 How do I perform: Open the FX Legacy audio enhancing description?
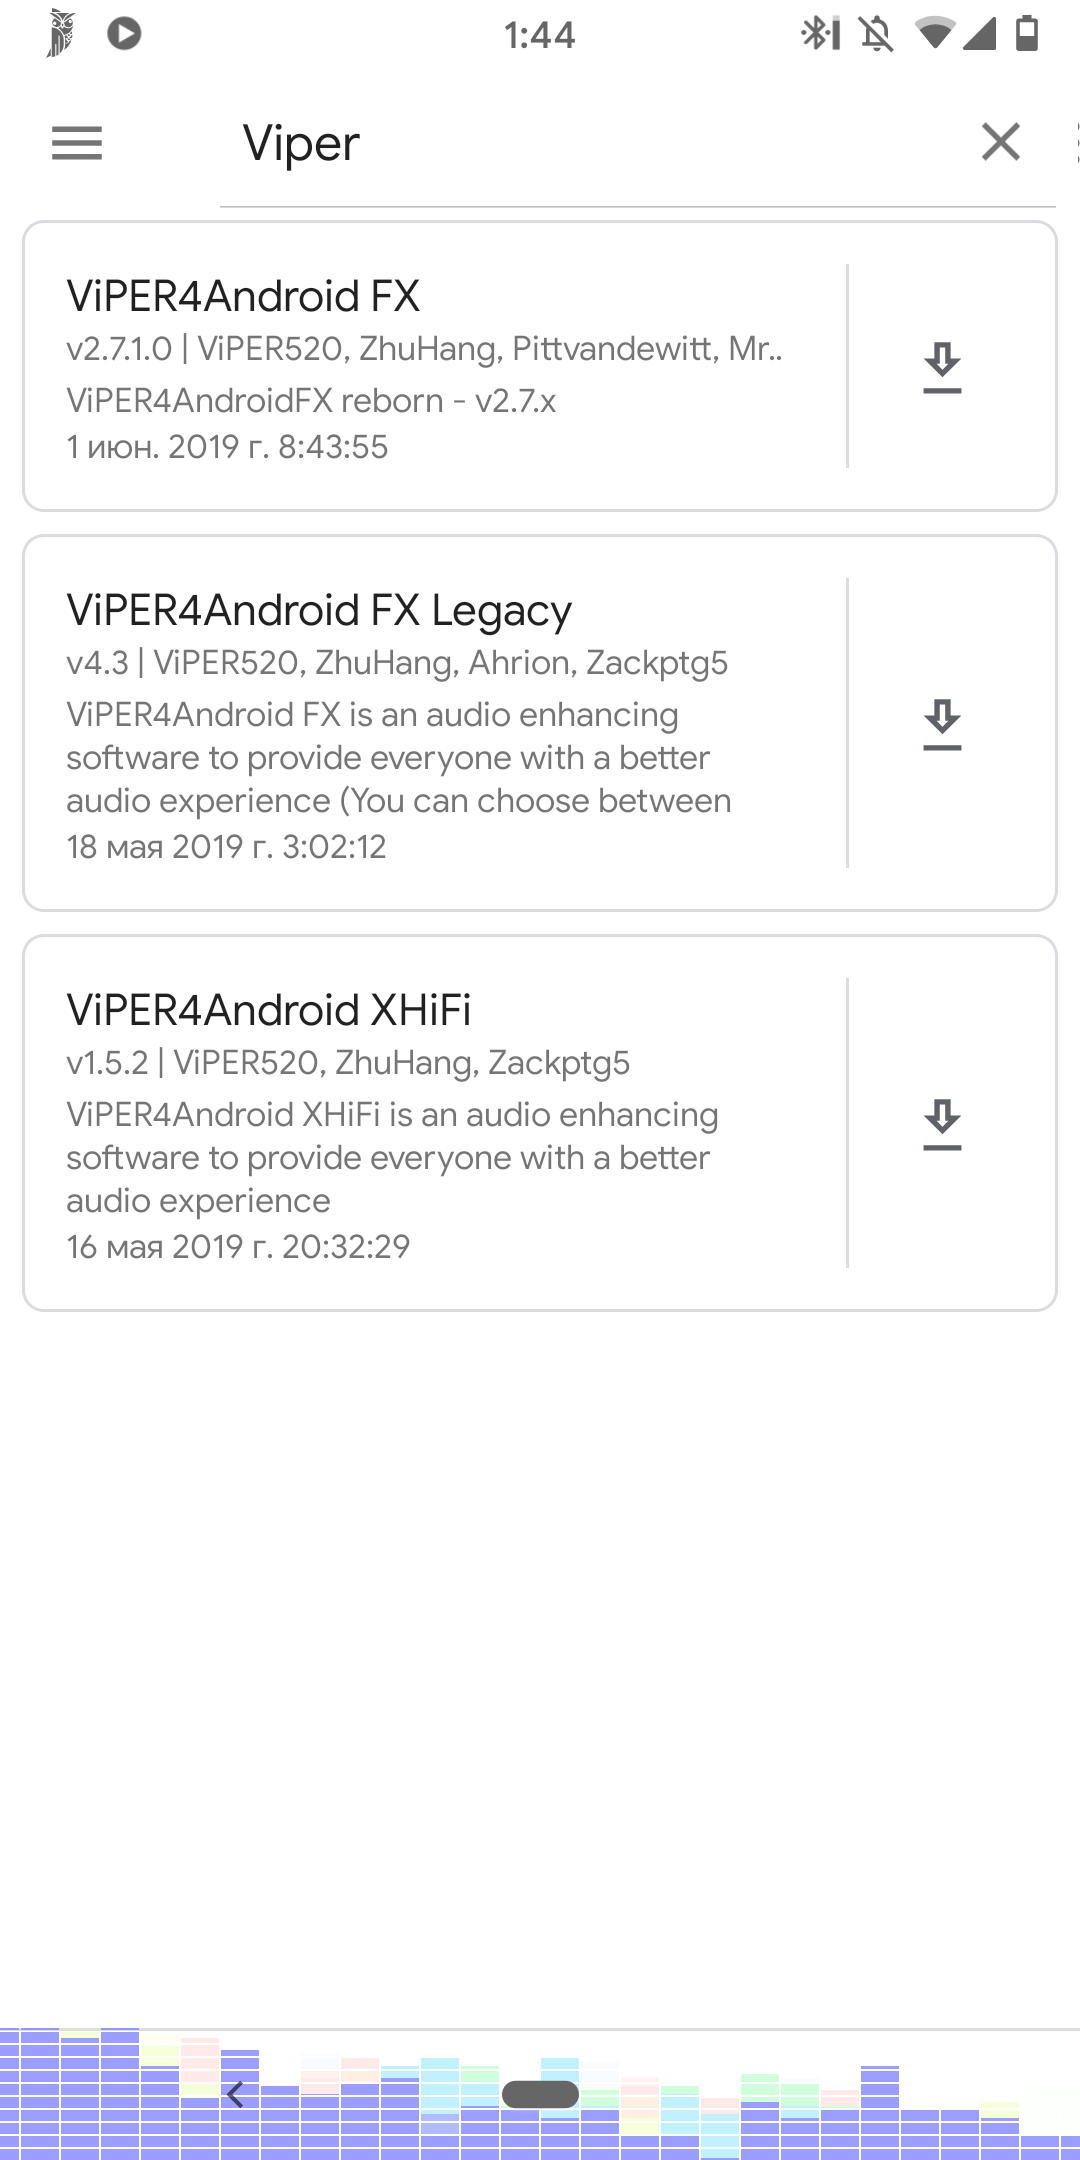[398, 757]
